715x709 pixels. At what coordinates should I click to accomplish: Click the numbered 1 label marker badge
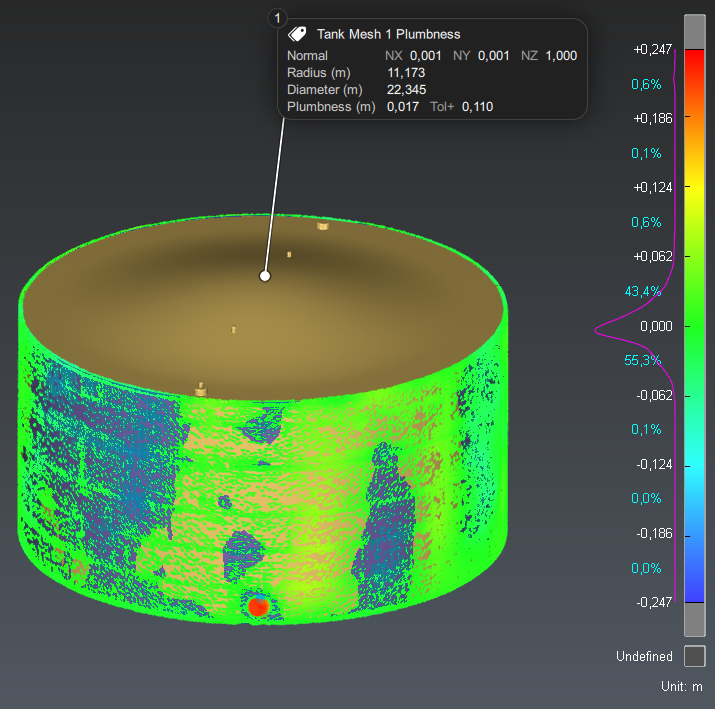277,18
